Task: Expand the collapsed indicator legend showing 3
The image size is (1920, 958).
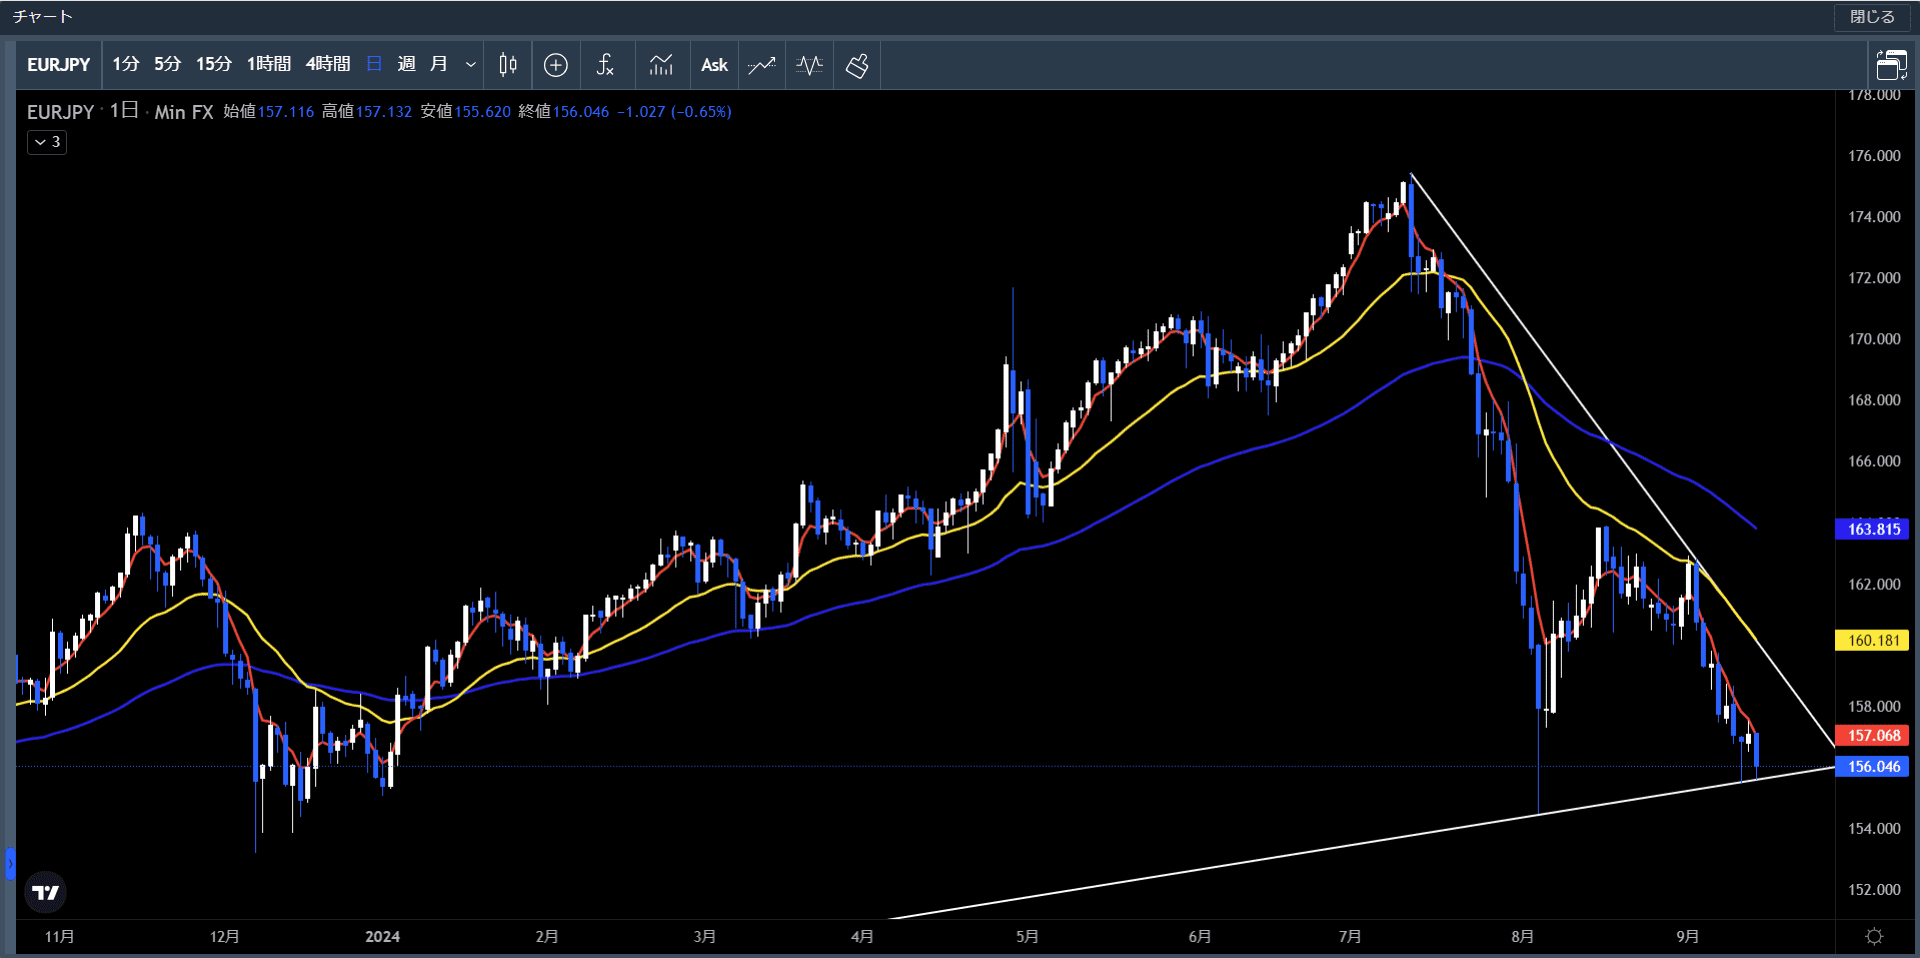Action: (47, 142)
